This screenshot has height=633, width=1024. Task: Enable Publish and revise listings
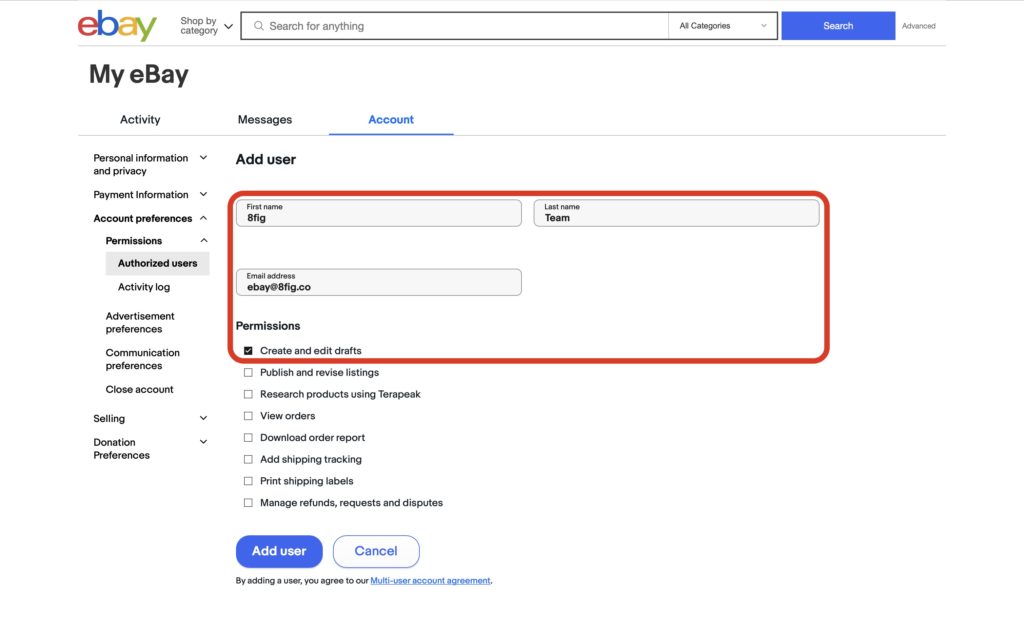248,372
